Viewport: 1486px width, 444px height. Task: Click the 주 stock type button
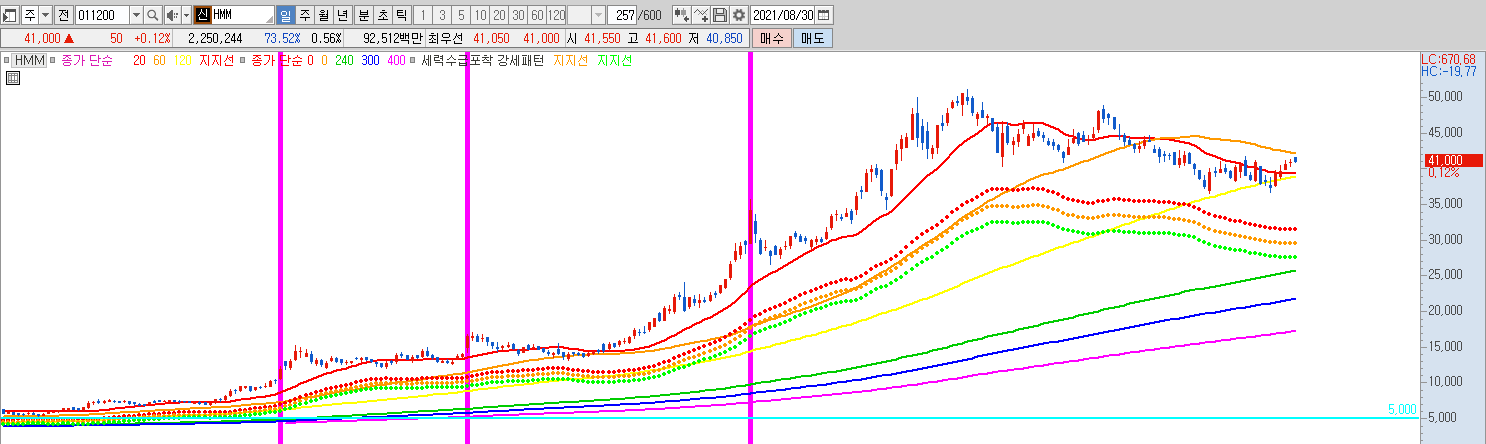pos(29,15)
